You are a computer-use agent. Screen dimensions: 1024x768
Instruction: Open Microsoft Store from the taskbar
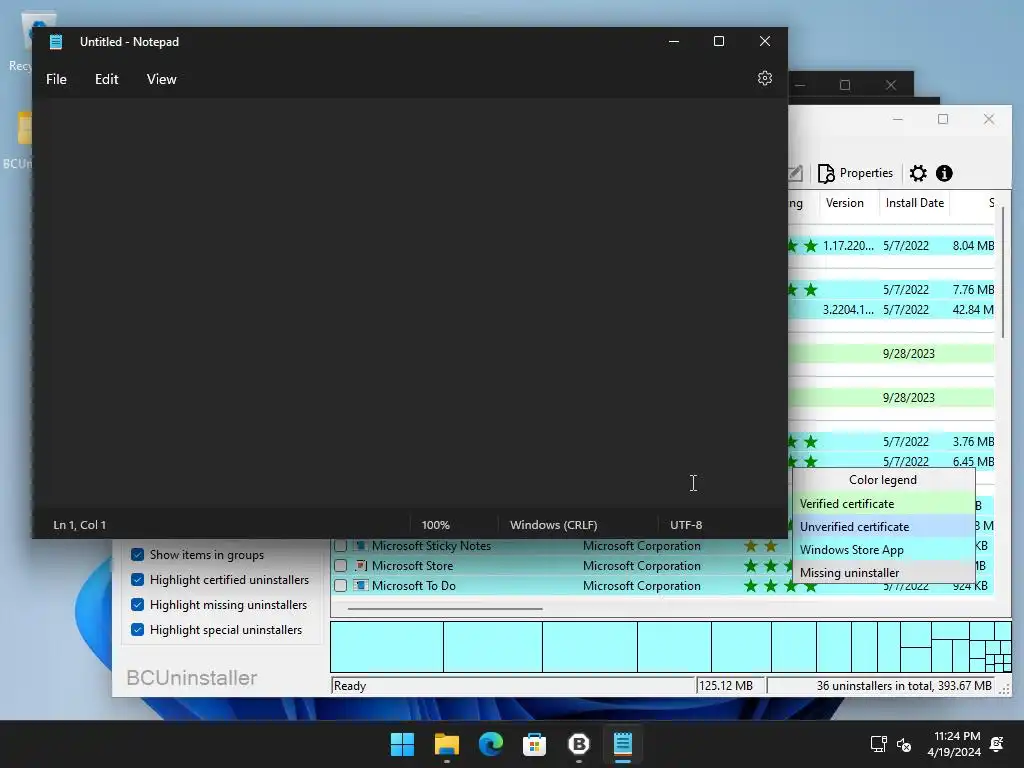click(x=534, y=744)
